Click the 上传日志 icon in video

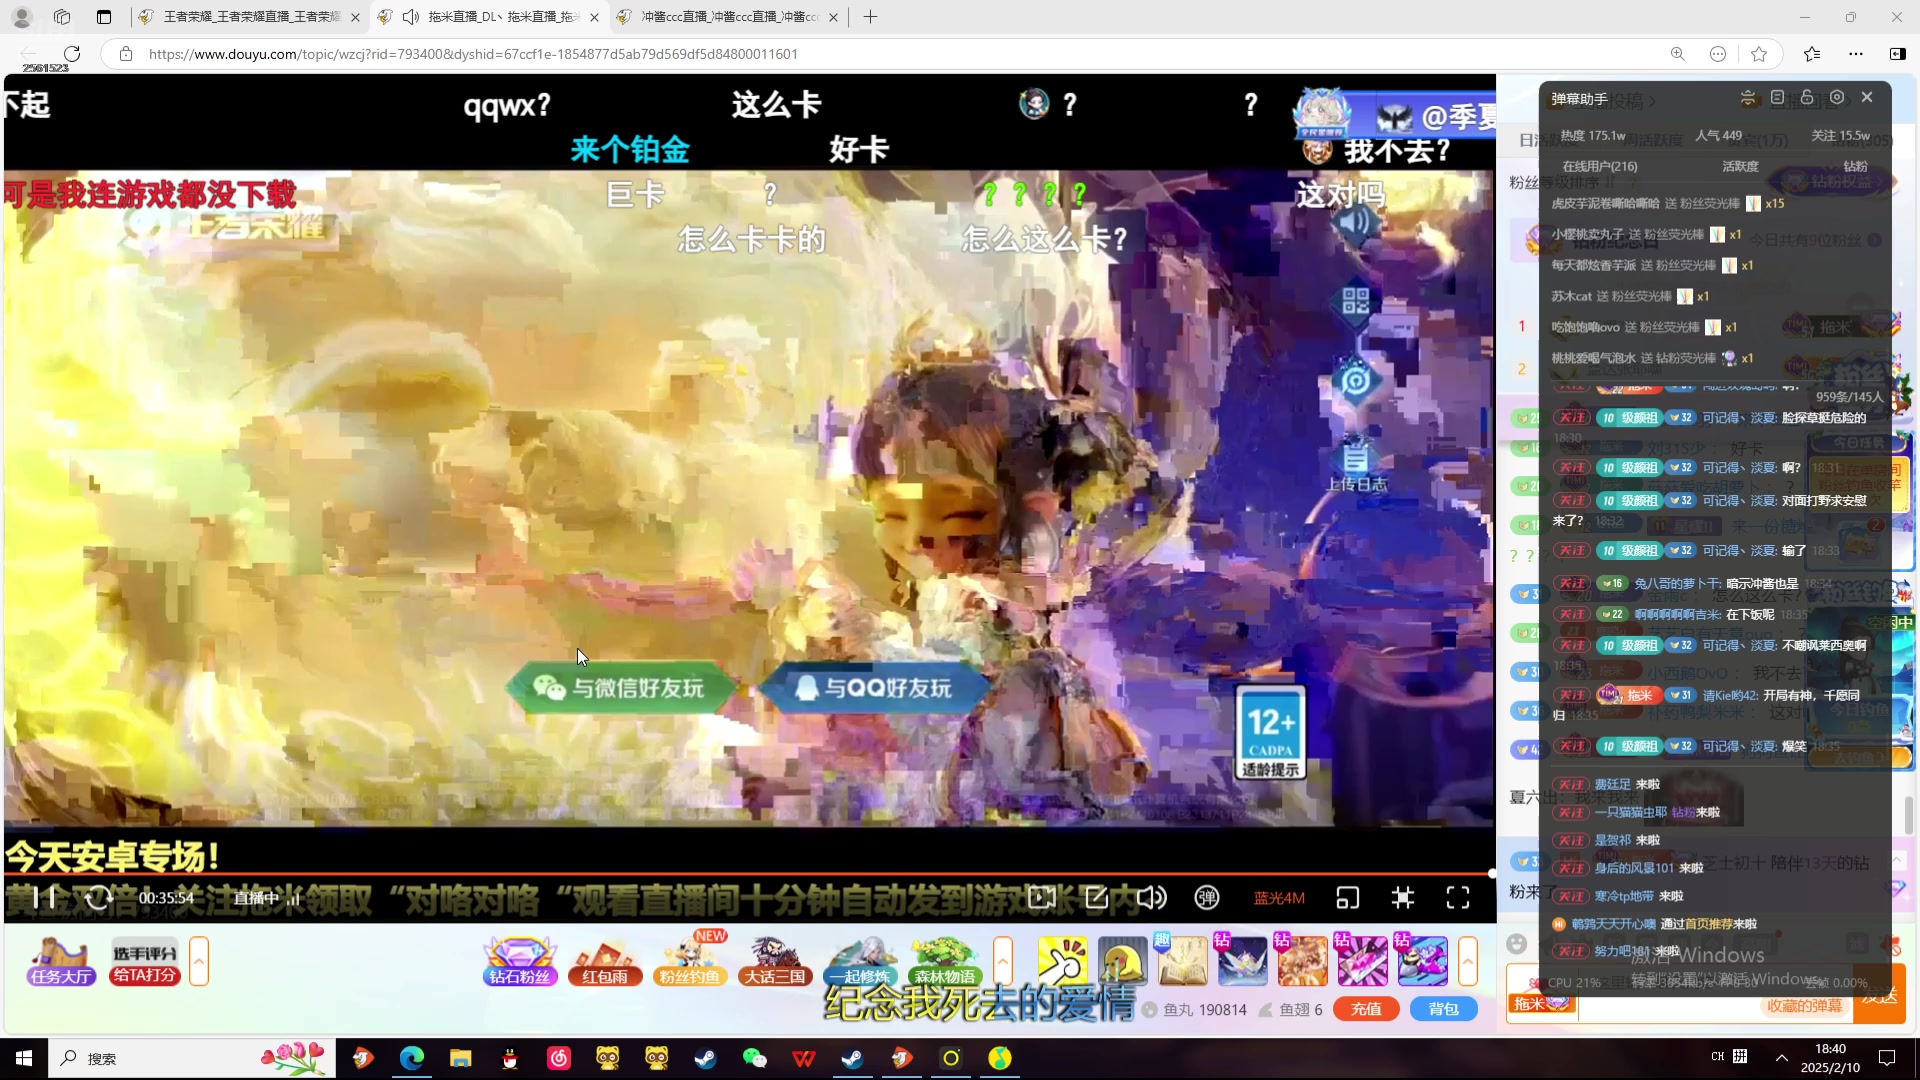click(x=1356, y=465)
